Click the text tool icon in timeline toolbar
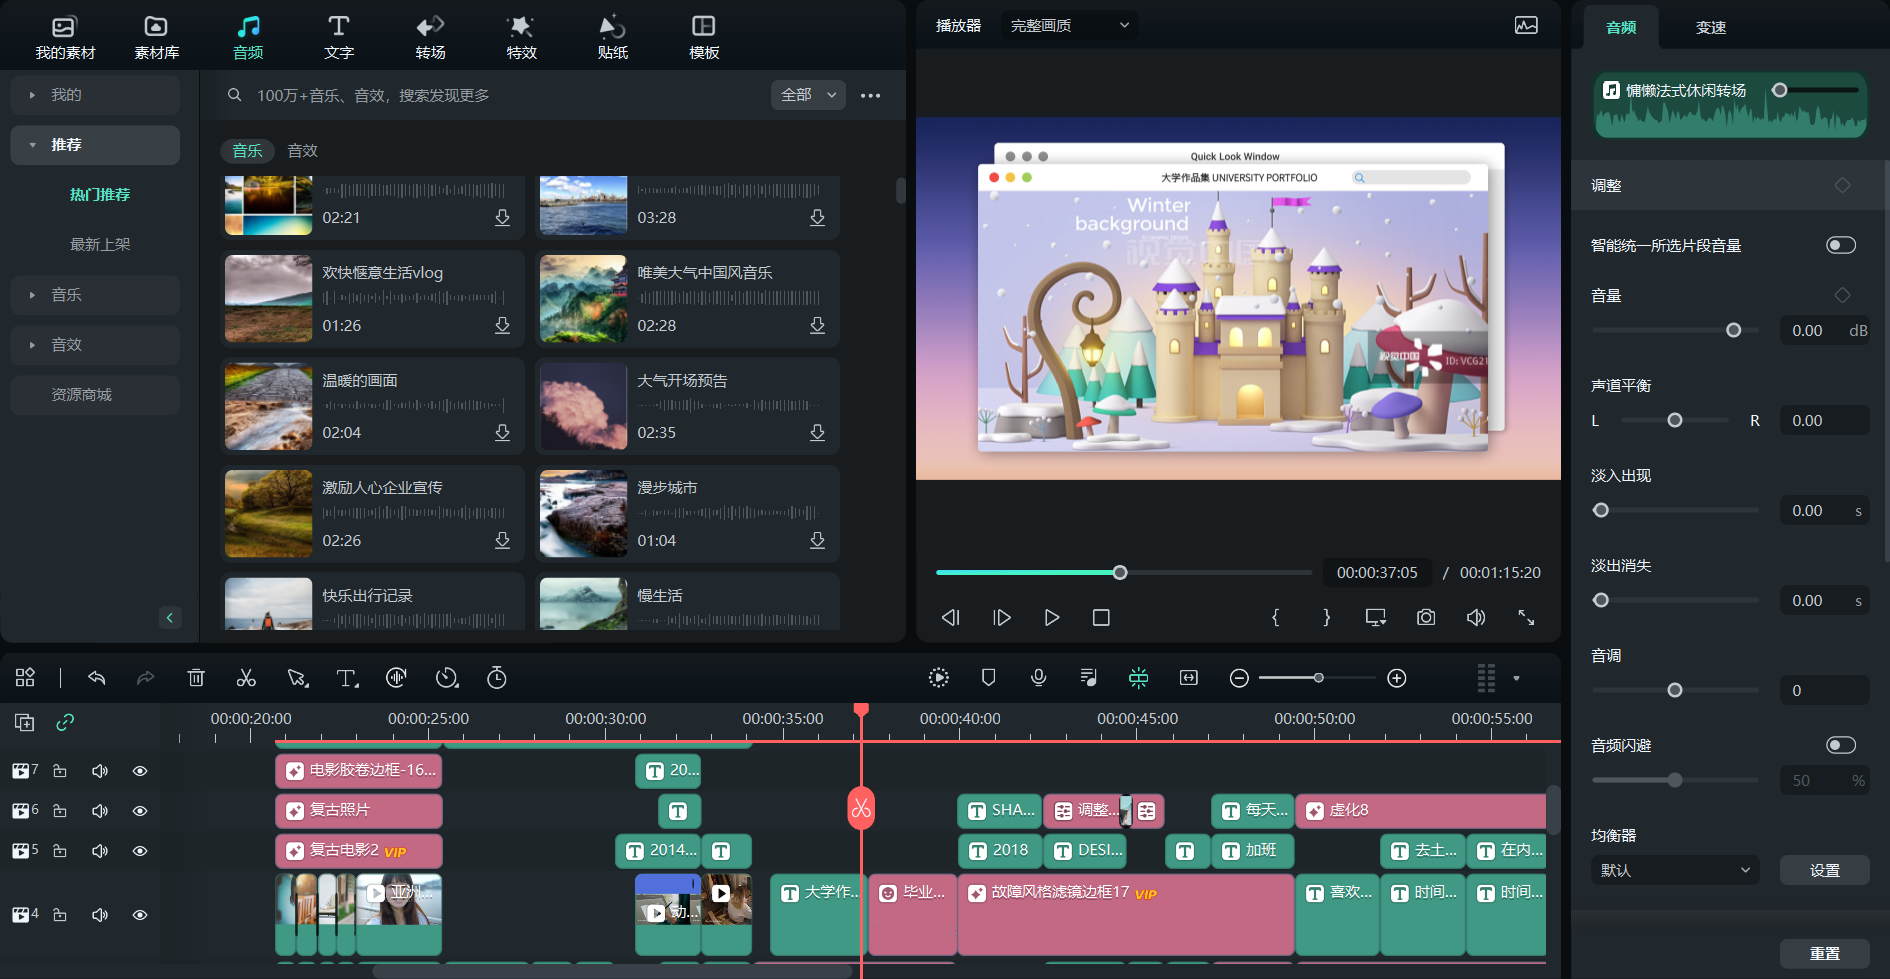 tap(346, 678)
